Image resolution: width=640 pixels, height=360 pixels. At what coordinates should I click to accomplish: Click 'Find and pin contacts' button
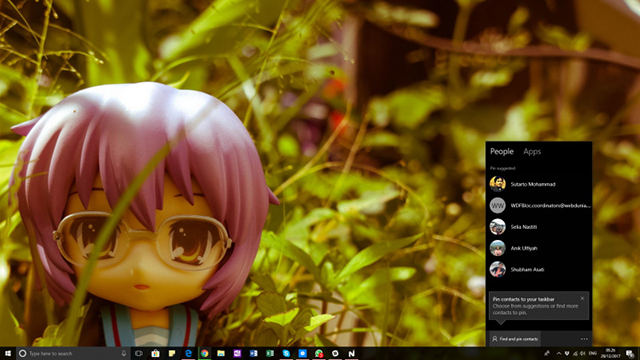(x=515, y=339)
